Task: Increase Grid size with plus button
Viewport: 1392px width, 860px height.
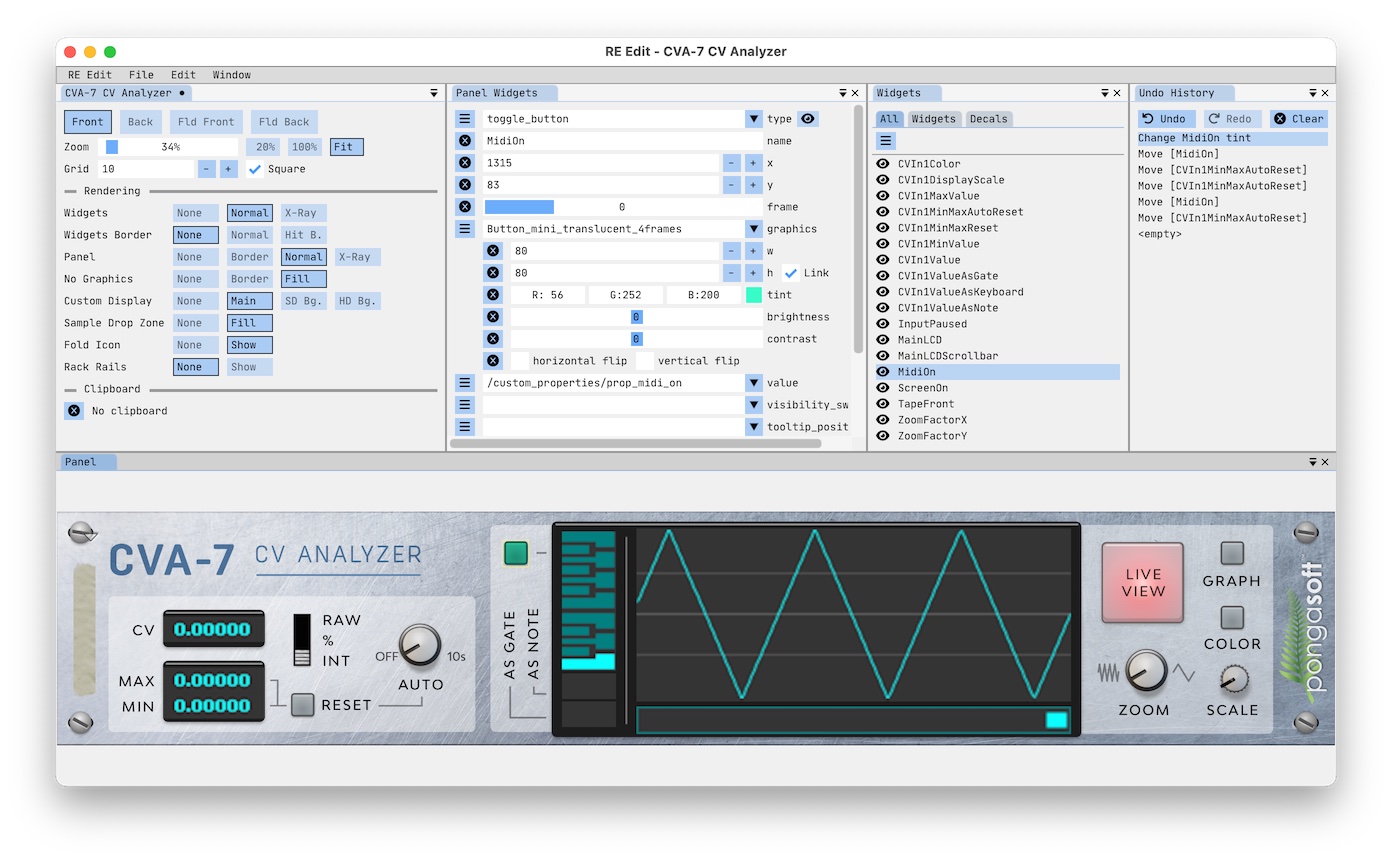Action: click(229, 169)
